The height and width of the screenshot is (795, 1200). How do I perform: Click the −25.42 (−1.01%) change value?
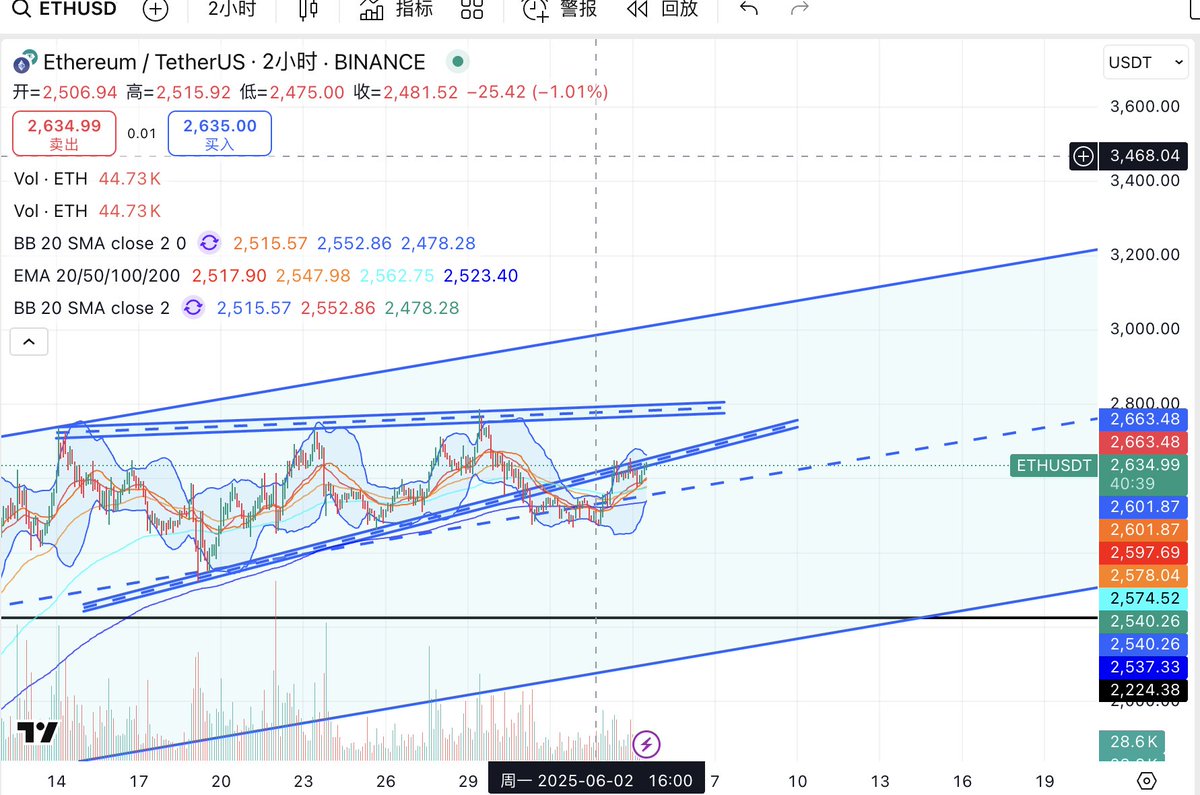[x=538, y=92]
